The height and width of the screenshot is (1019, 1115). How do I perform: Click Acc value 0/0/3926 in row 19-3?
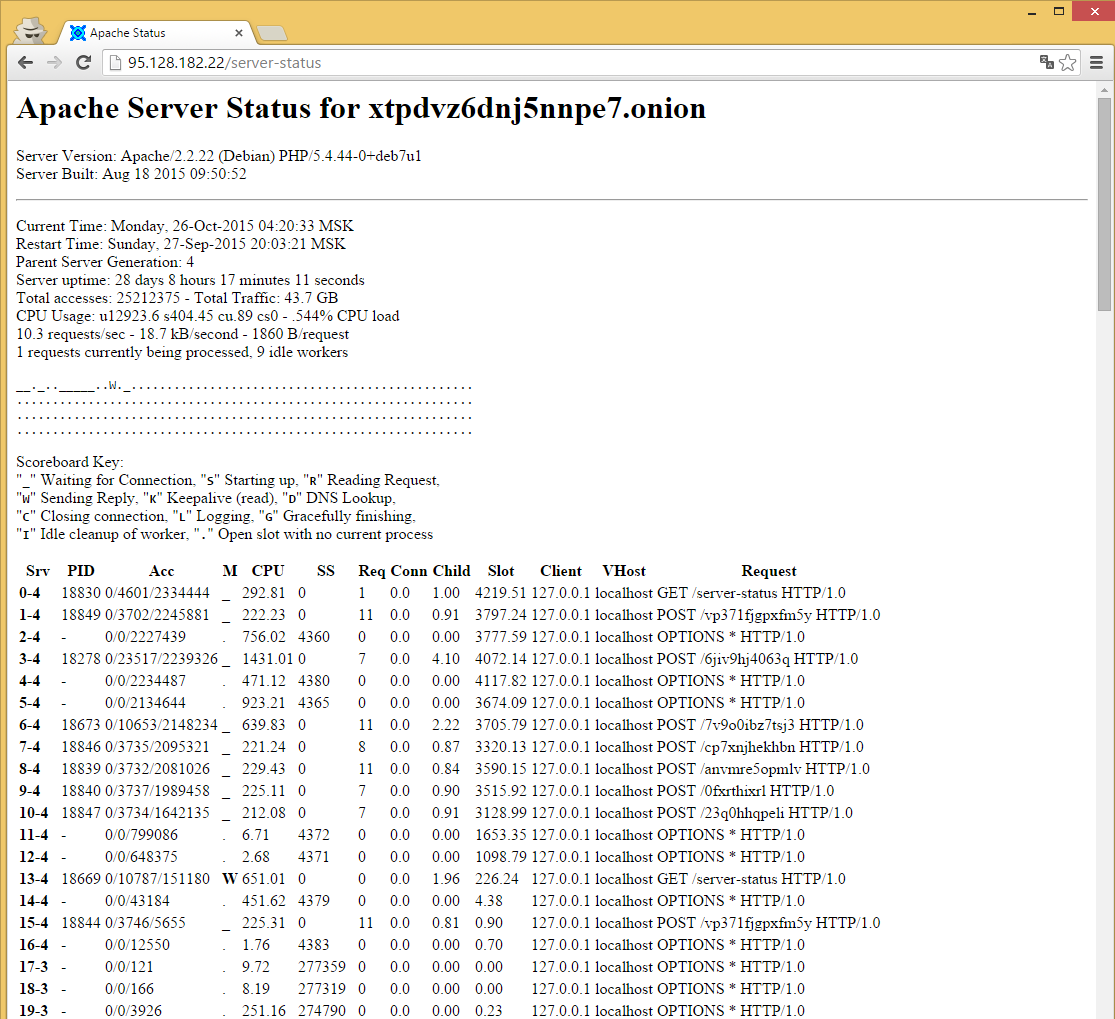pyautogui.click(x=133, y=1011)
